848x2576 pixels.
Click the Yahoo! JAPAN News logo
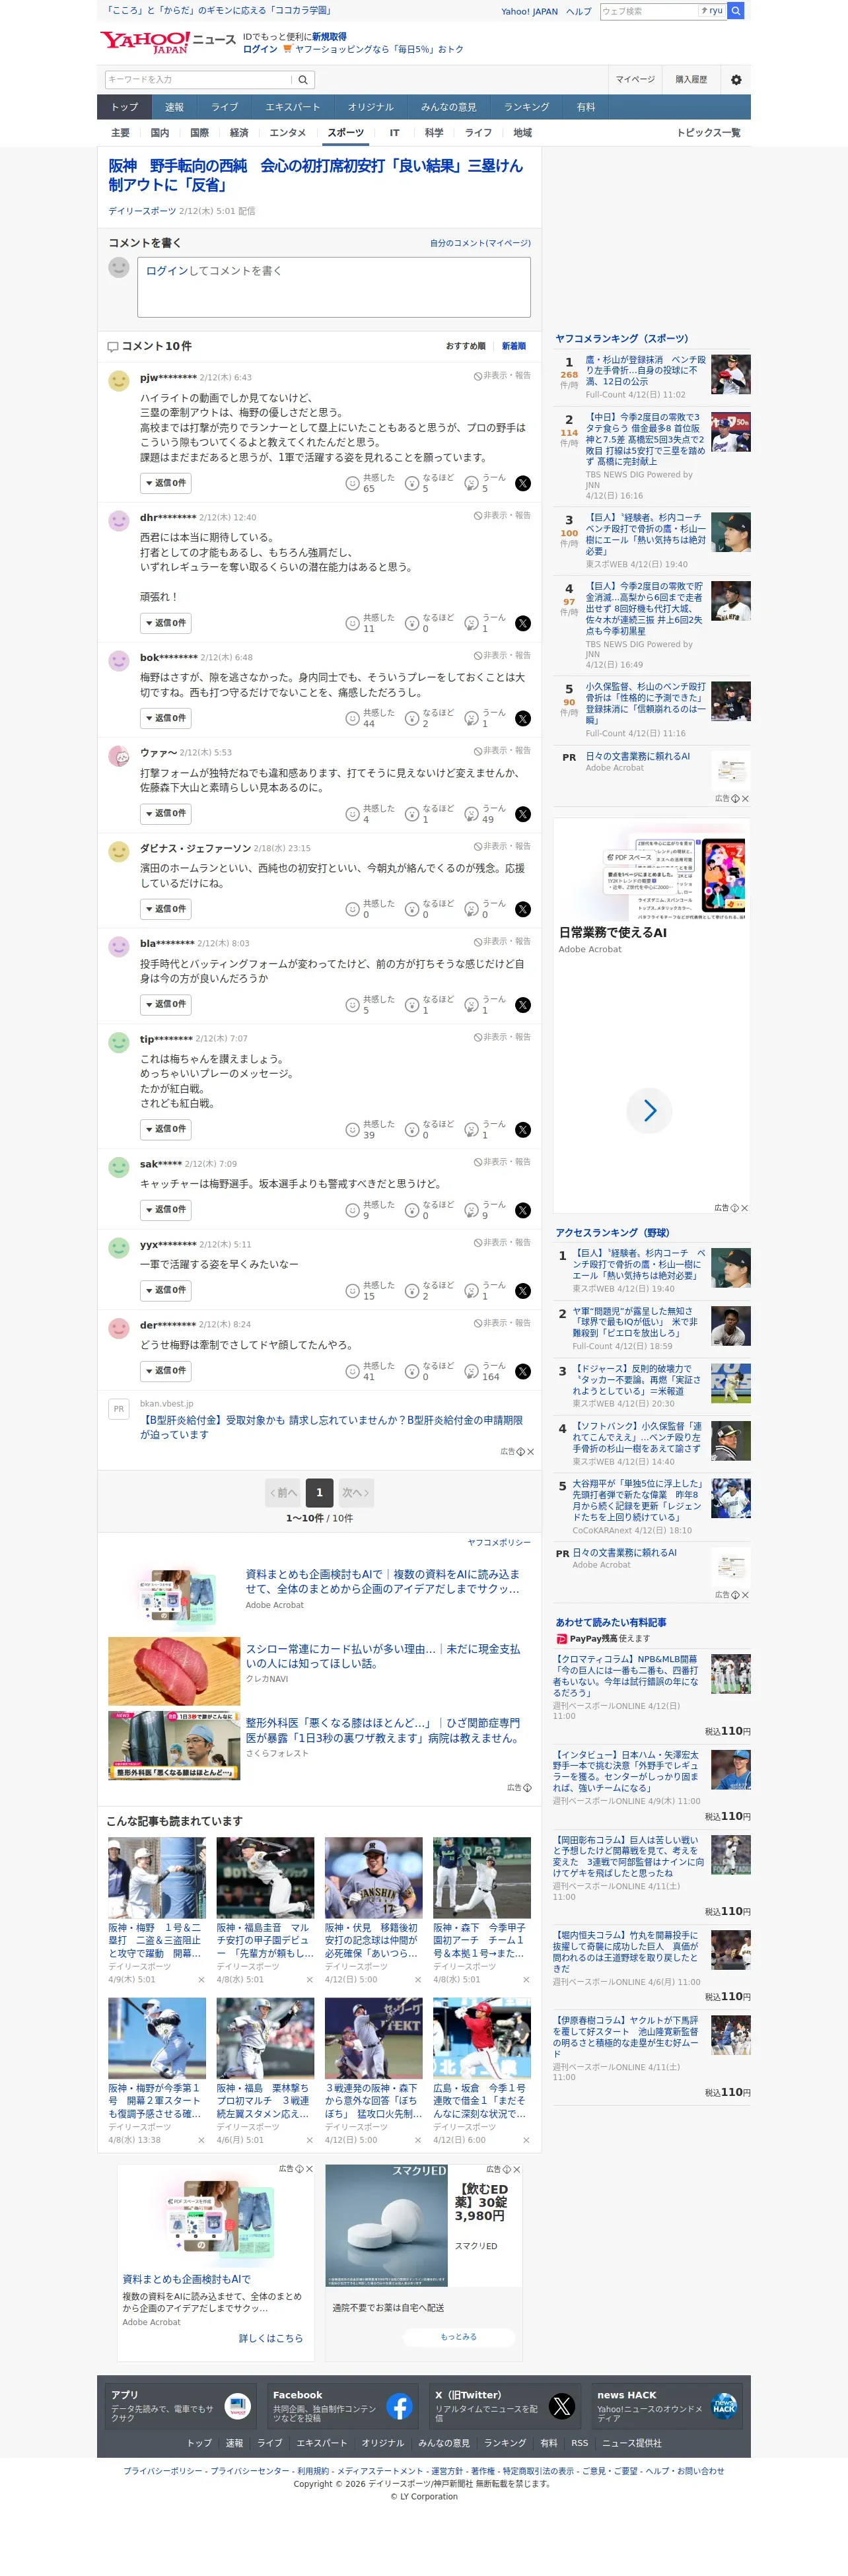point(167,42)
